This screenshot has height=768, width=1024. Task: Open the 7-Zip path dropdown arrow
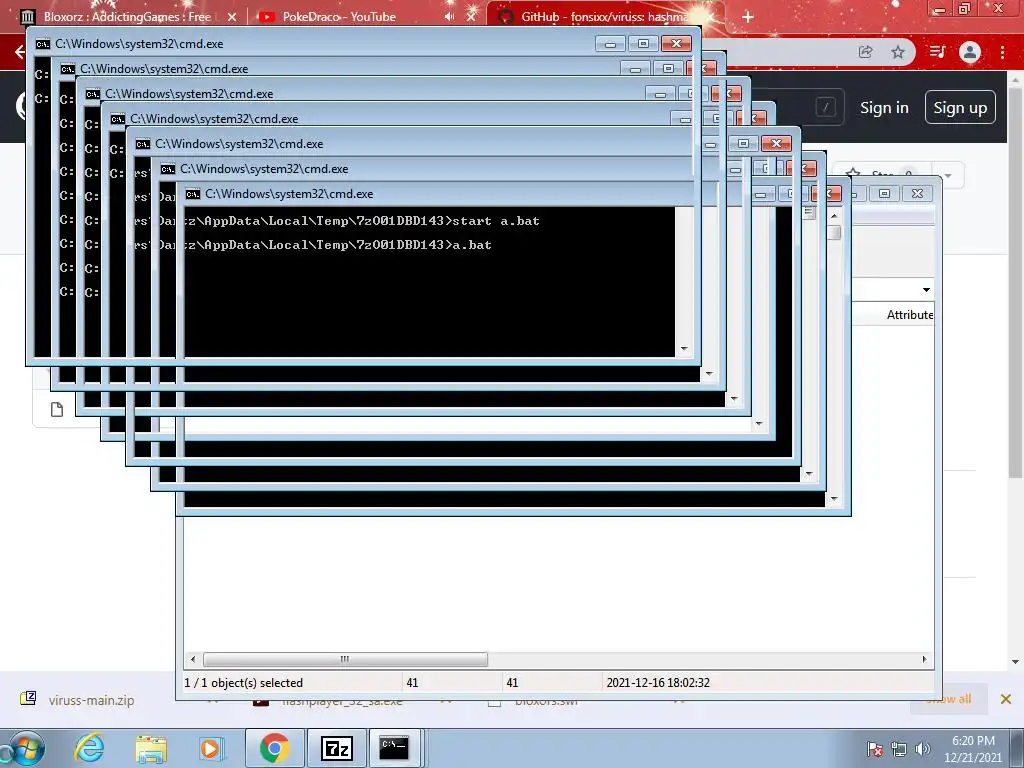[x=926, y=289]
